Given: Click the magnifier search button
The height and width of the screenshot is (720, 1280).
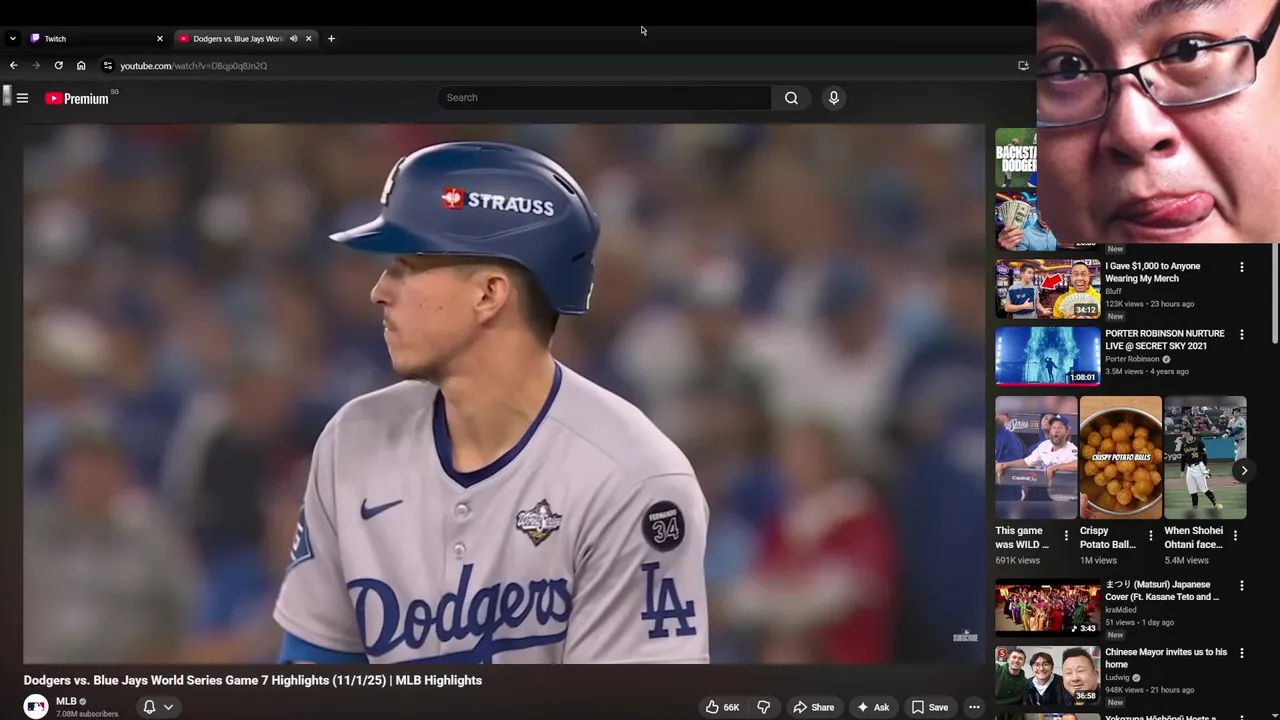Looking at the screenshot, I should pyautogui.click(x=791, y=98).
